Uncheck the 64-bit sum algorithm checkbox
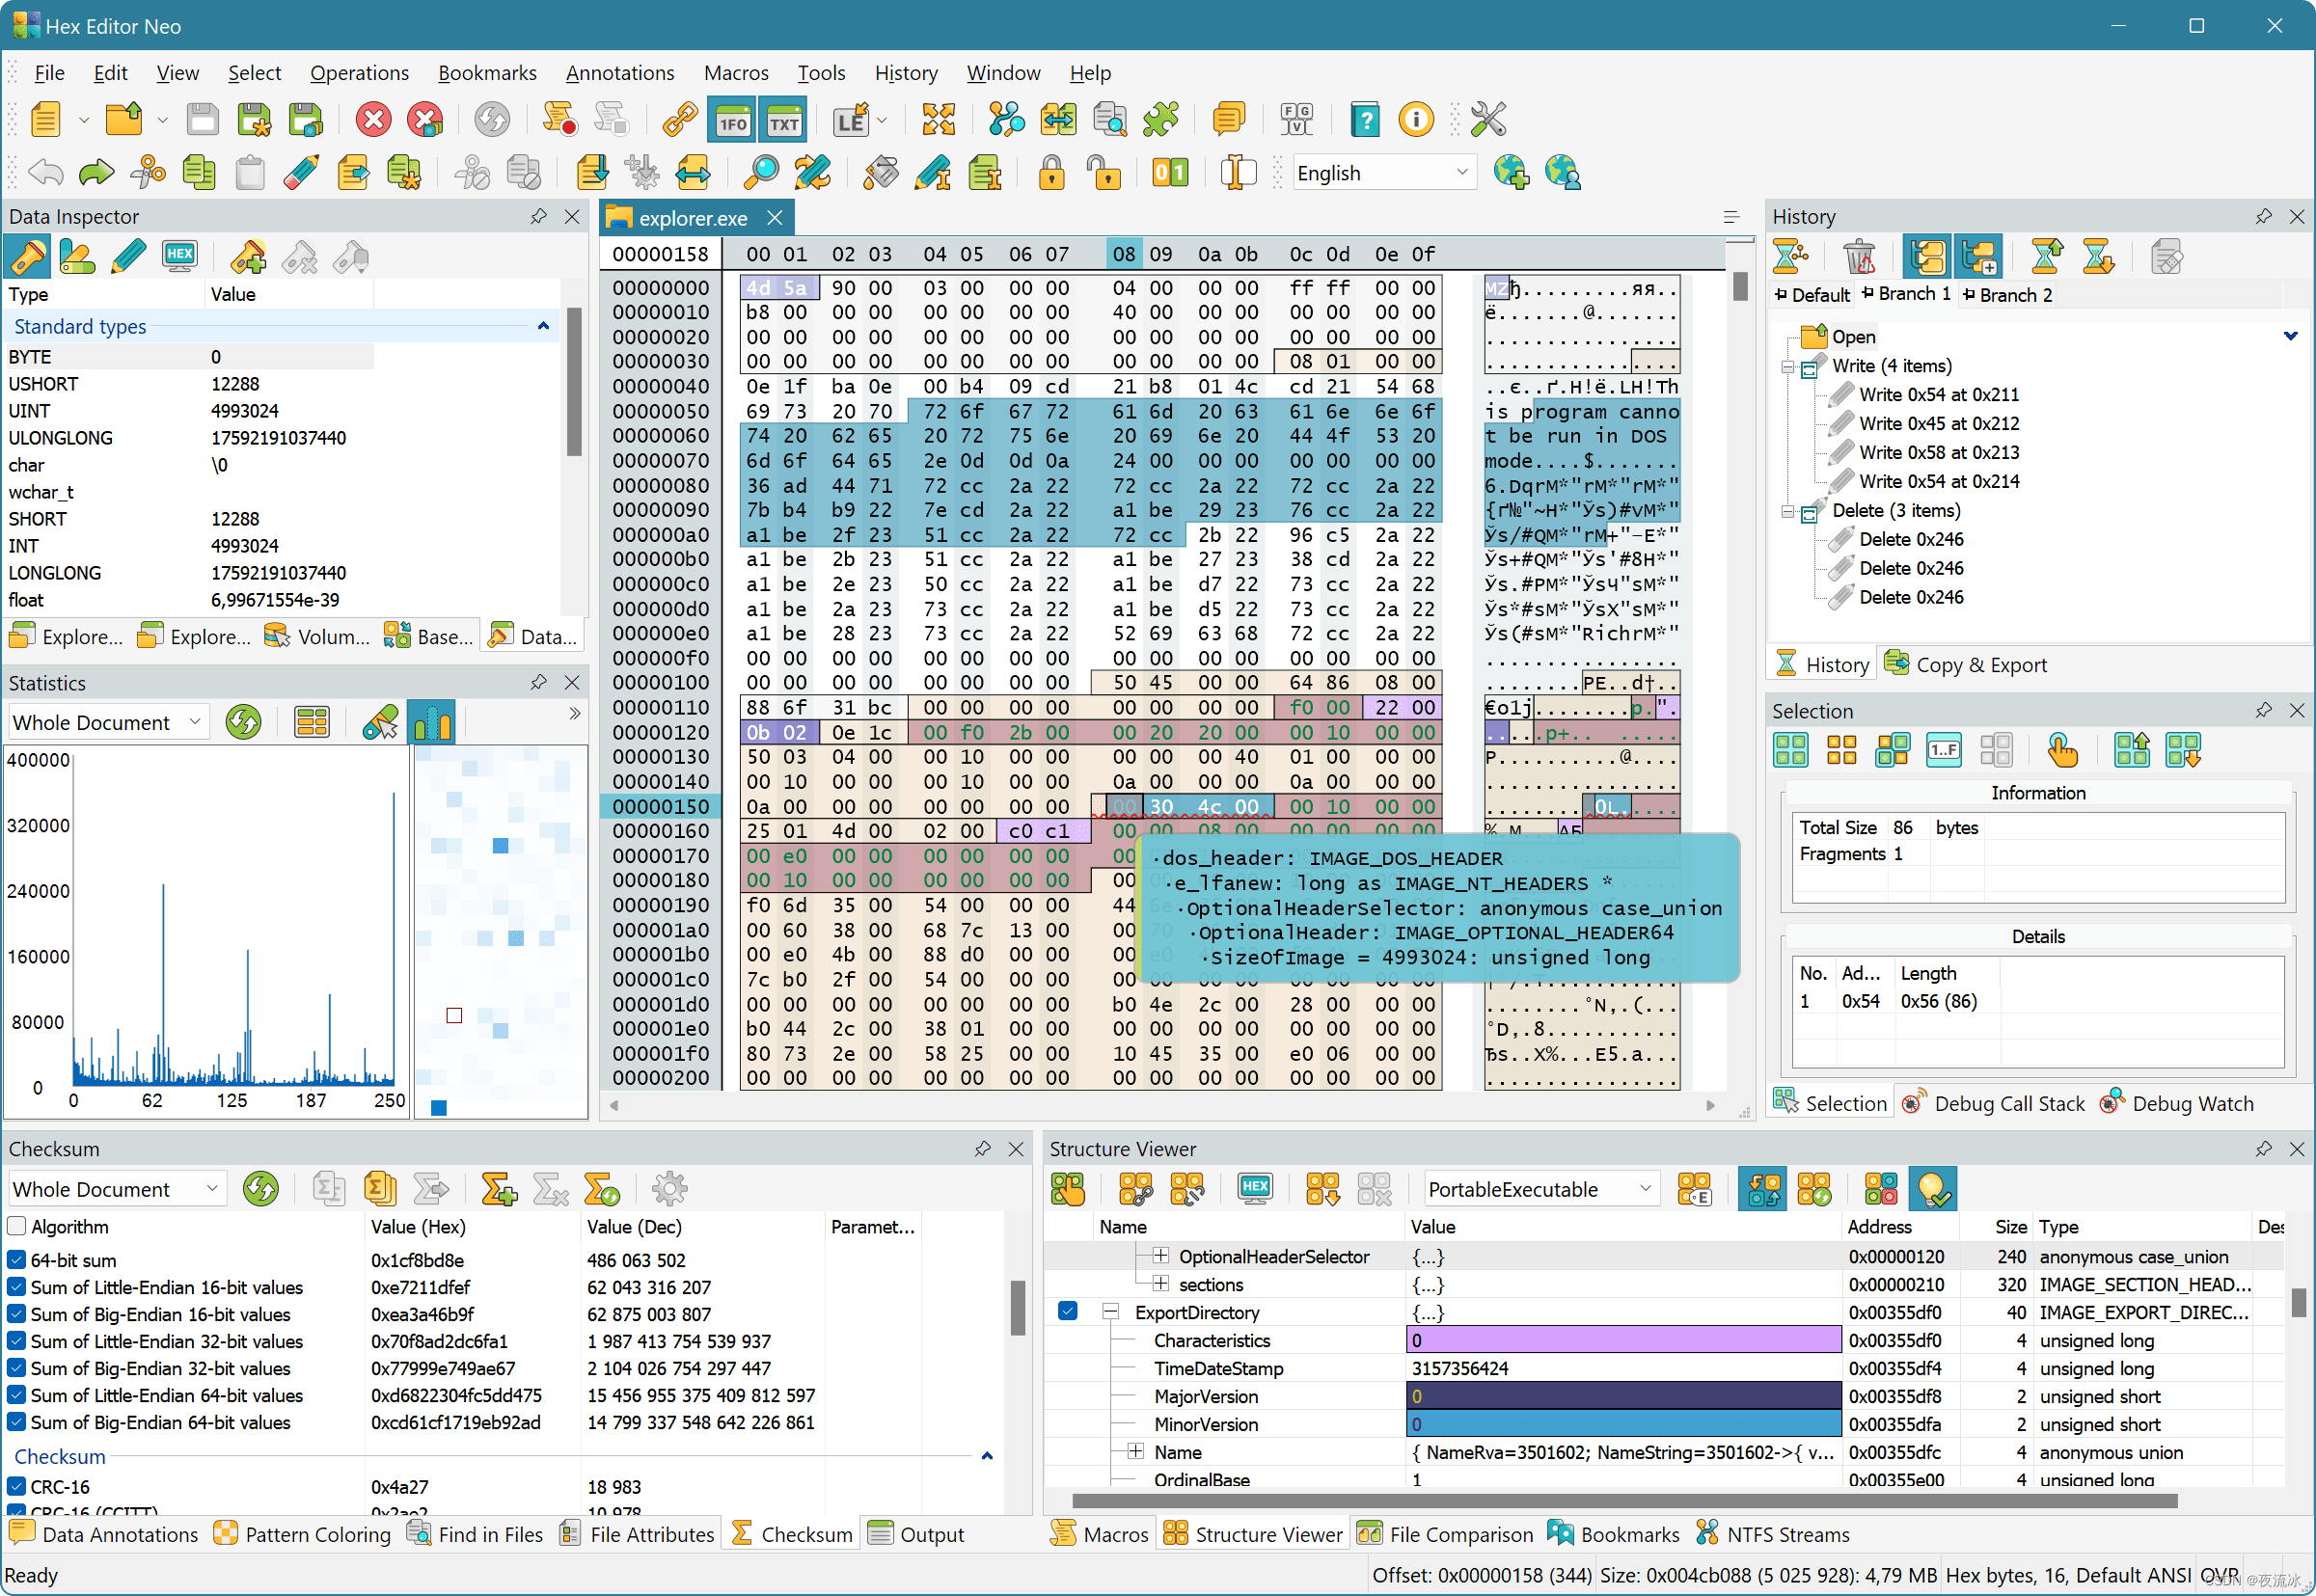 click(x=17, y=1260)
